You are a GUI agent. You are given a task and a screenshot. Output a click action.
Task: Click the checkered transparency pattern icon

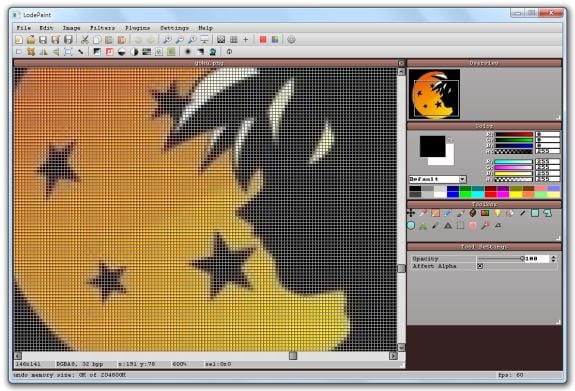[221, 40]
